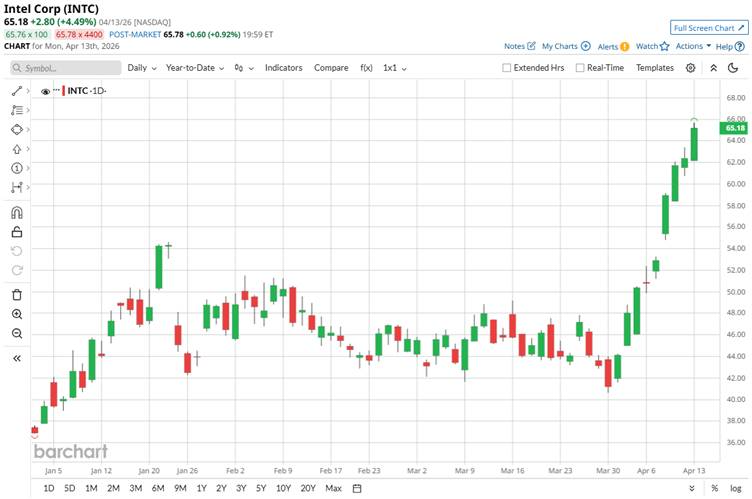Open the Compare menu
The height and width of the screenshot is (499, 752).
[x=331, y=68]
